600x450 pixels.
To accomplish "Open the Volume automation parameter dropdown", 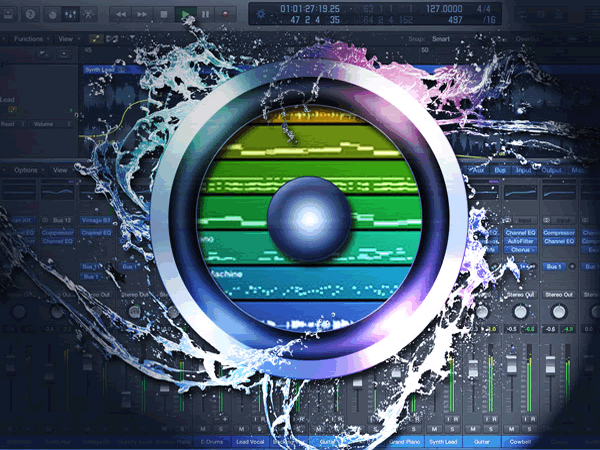I will pos(52,124).
